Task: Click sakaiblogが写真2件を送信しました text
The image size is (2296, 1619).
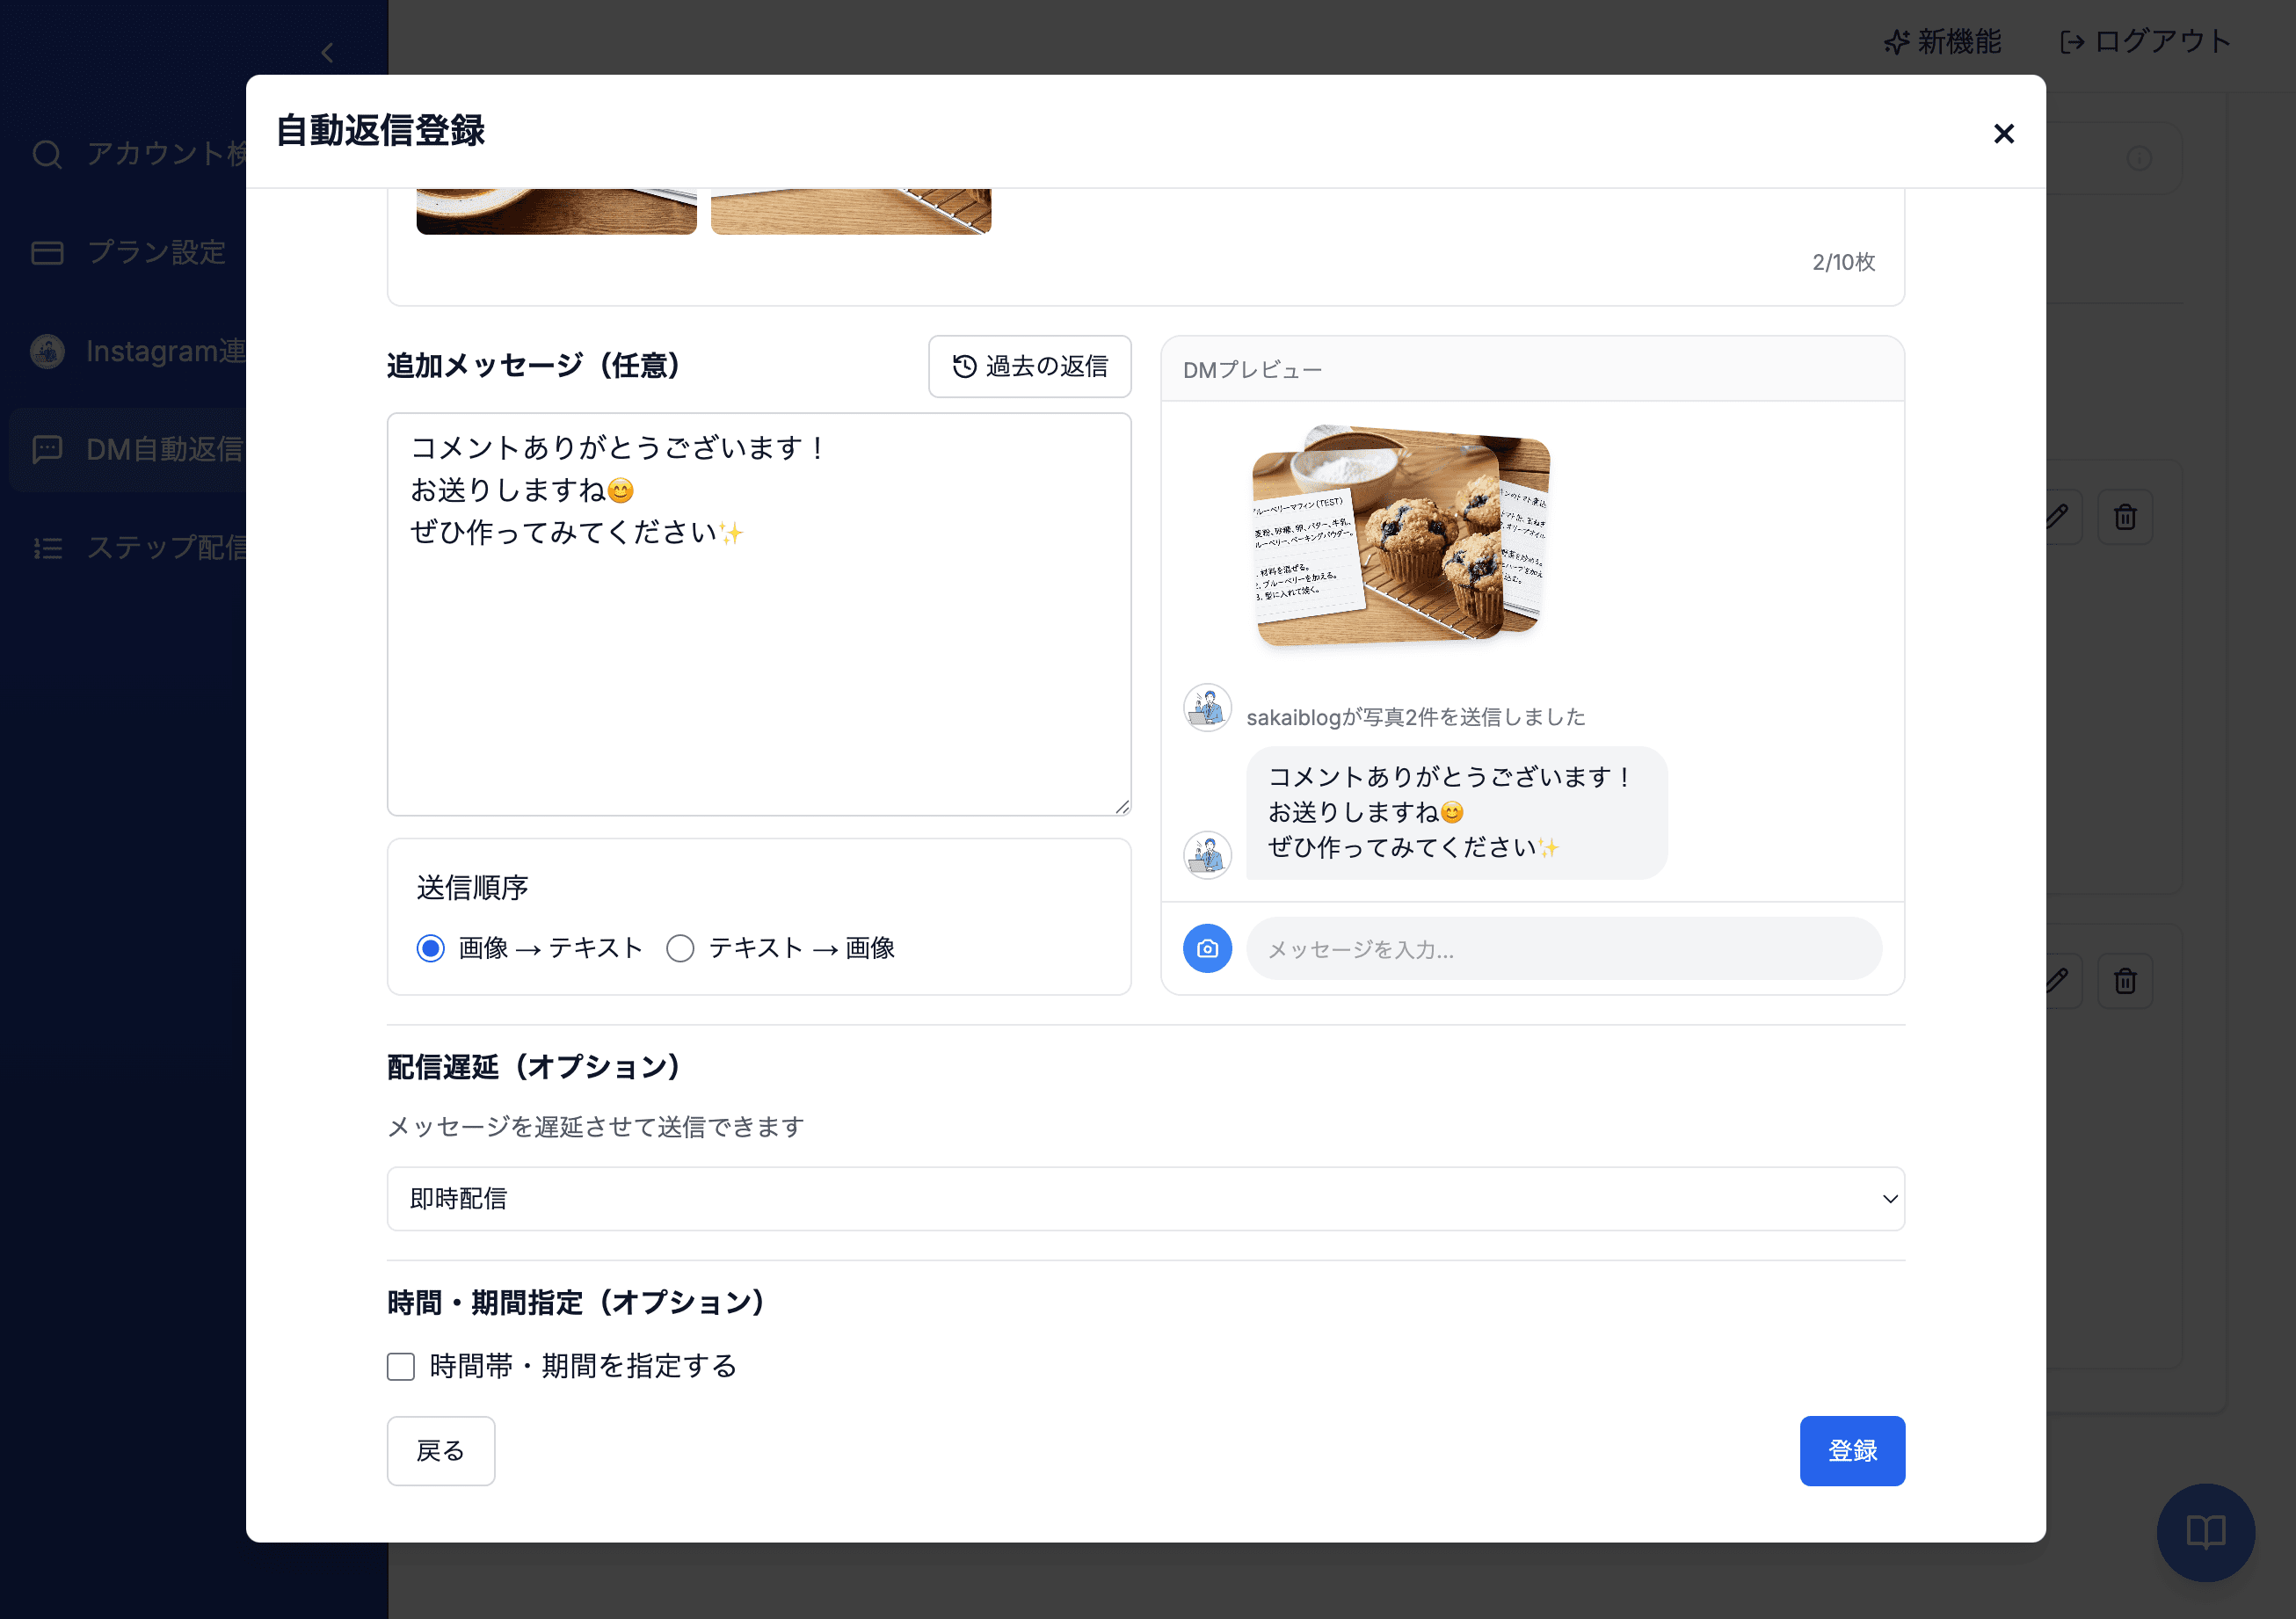Action: tap(1415, 717)
